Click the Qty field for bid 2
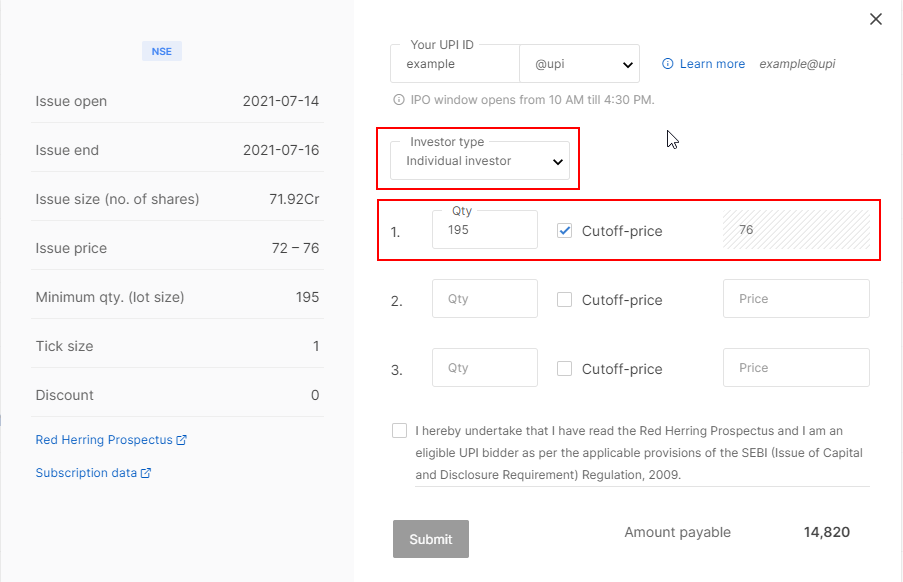The width and height of the screenshot is (903, 582). 485,299
